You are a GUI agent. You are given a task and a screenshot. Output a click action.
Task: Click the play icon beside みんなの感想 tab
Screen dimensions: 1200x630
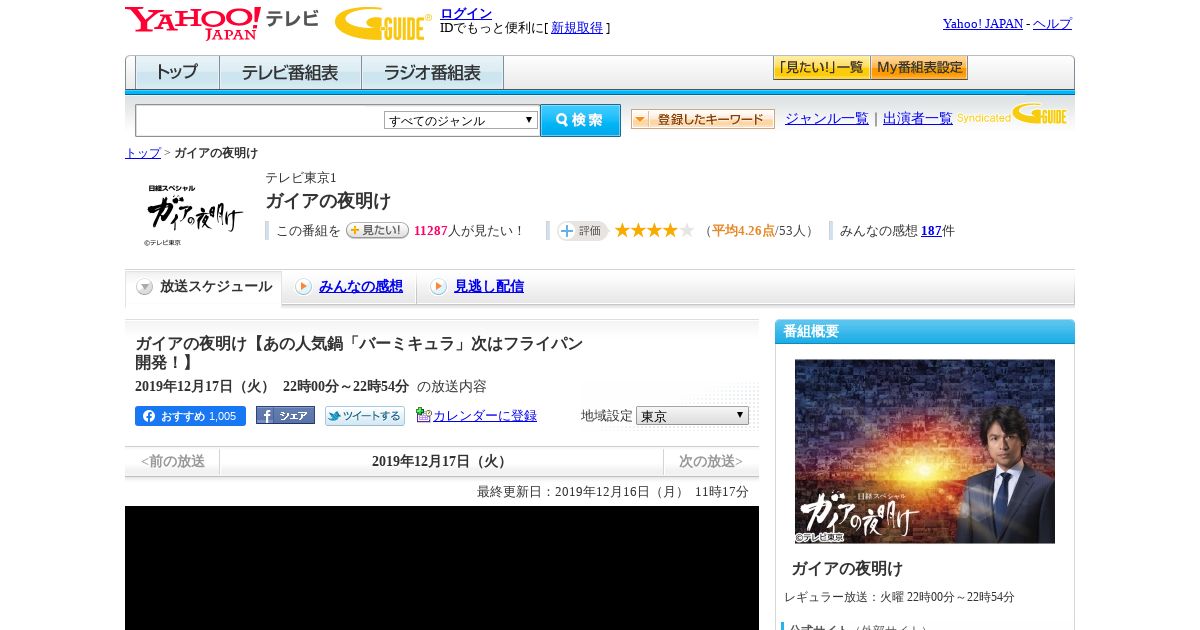click(x=303, y=287)
